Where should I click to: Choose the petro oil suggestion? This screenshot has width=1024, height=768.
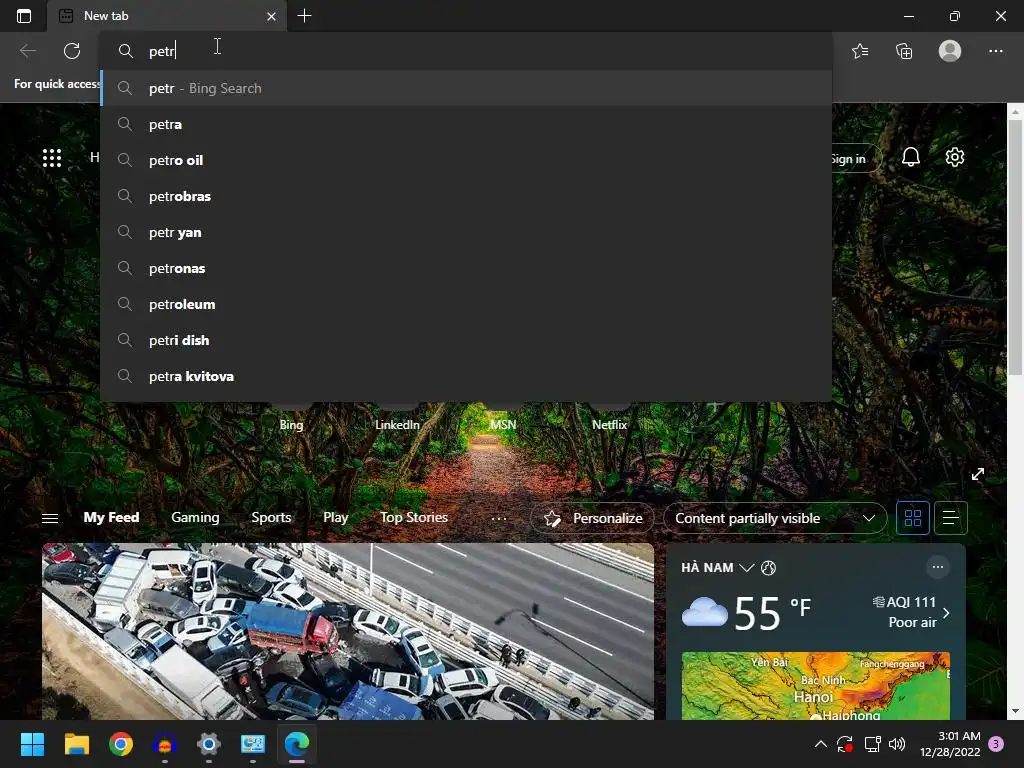point(466,160)
